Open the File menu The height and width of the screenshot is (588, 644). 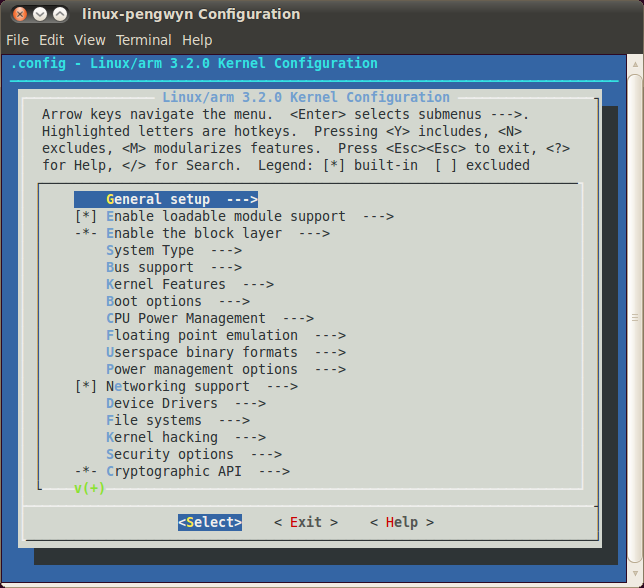click(18, 40)
